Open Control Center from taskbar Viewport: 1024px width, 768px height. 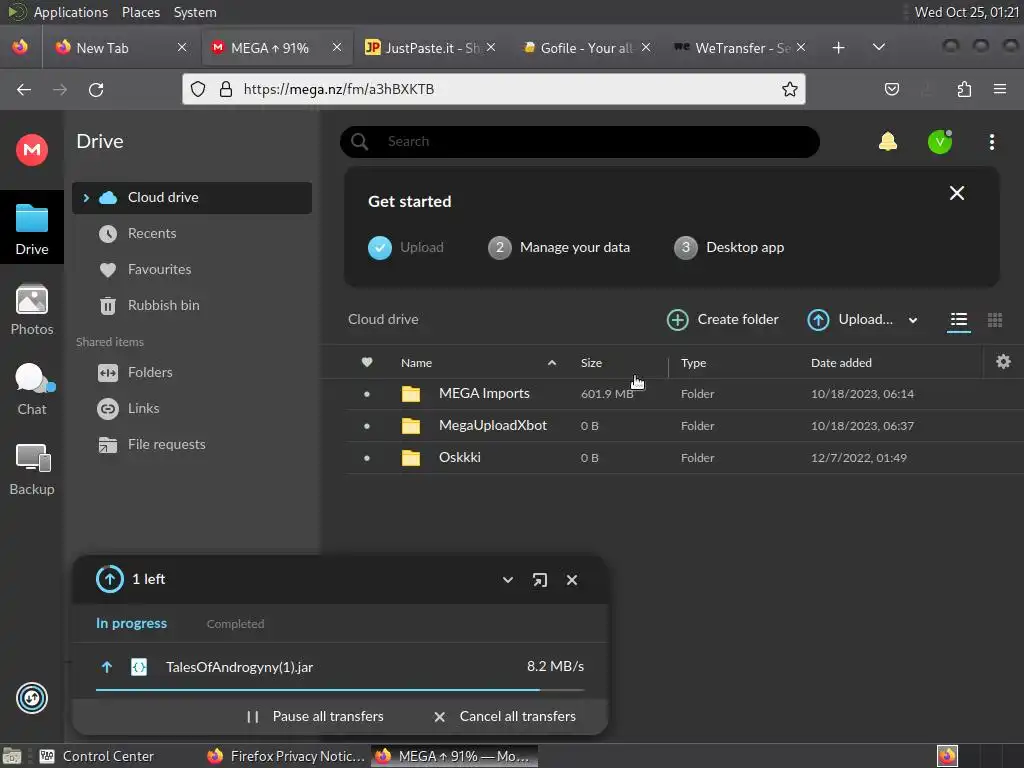click(x=98, y=756)
